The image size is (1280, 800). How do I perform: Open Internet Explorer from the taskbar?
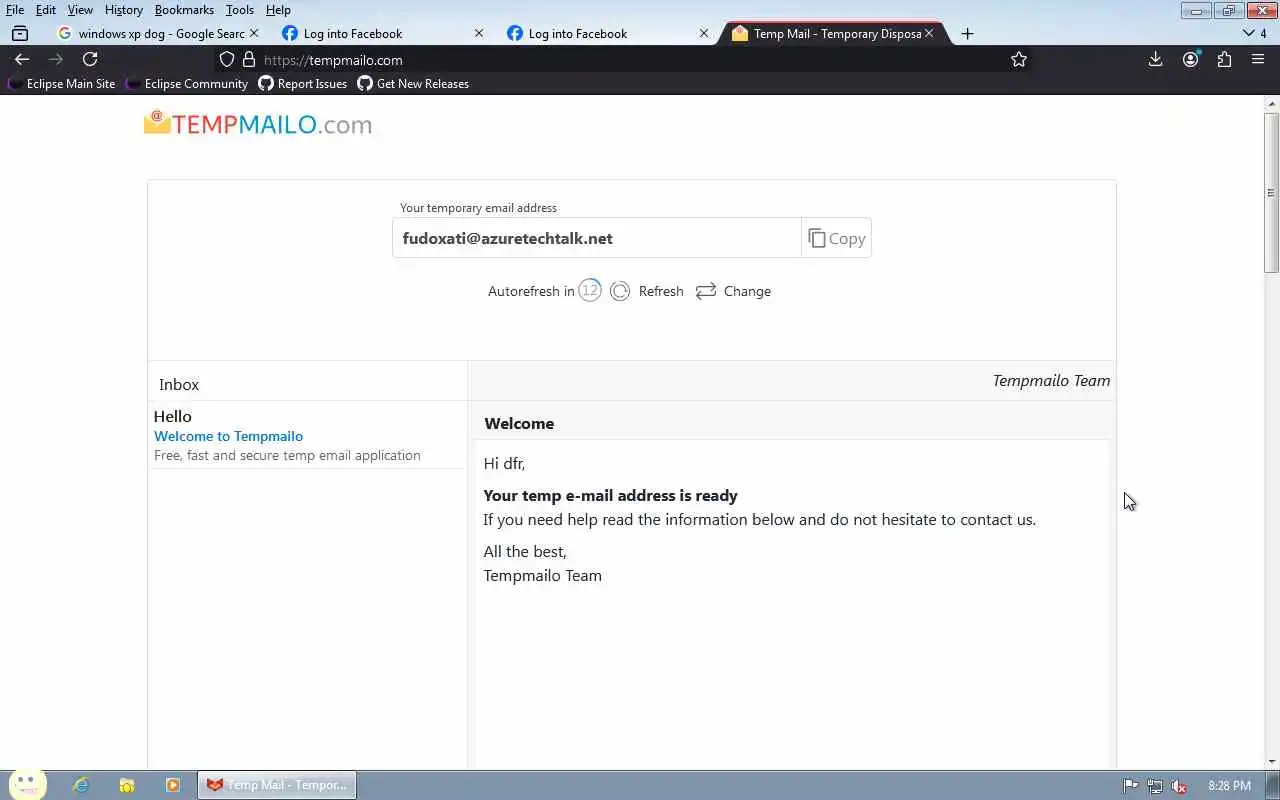click(81, 785)
